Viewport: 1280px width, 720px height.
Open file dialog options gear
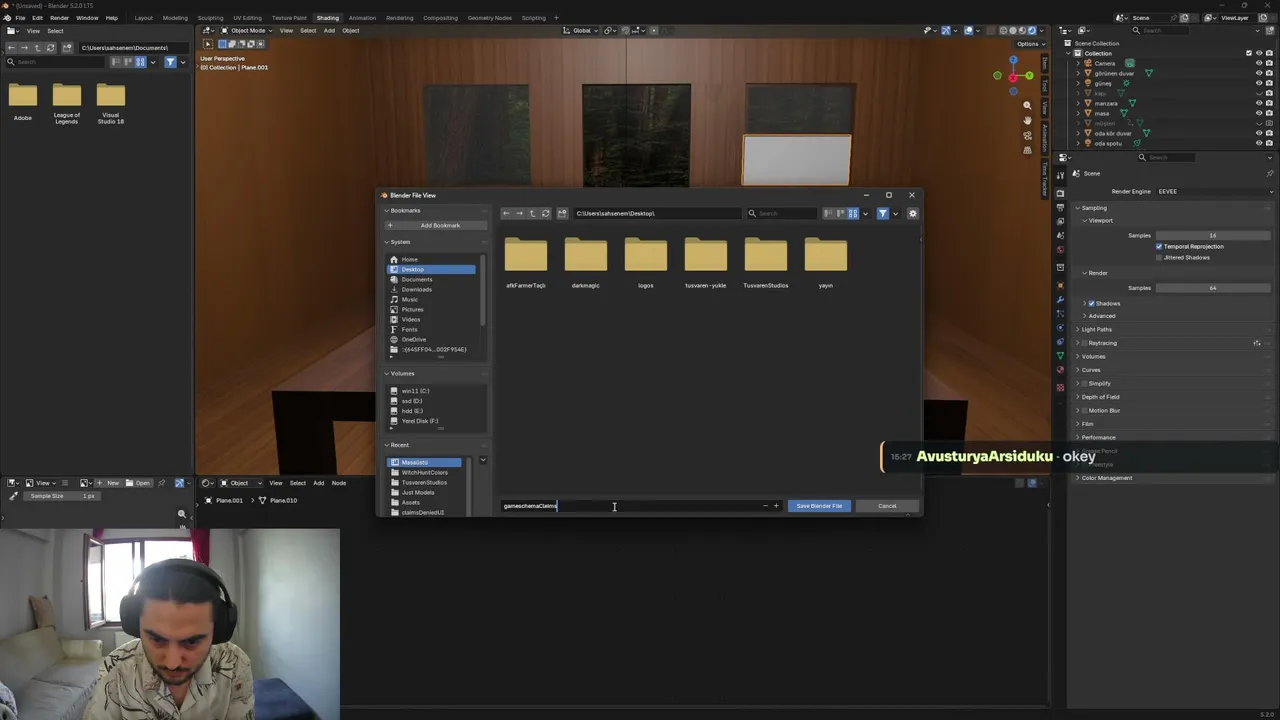(x=912, y=213)
